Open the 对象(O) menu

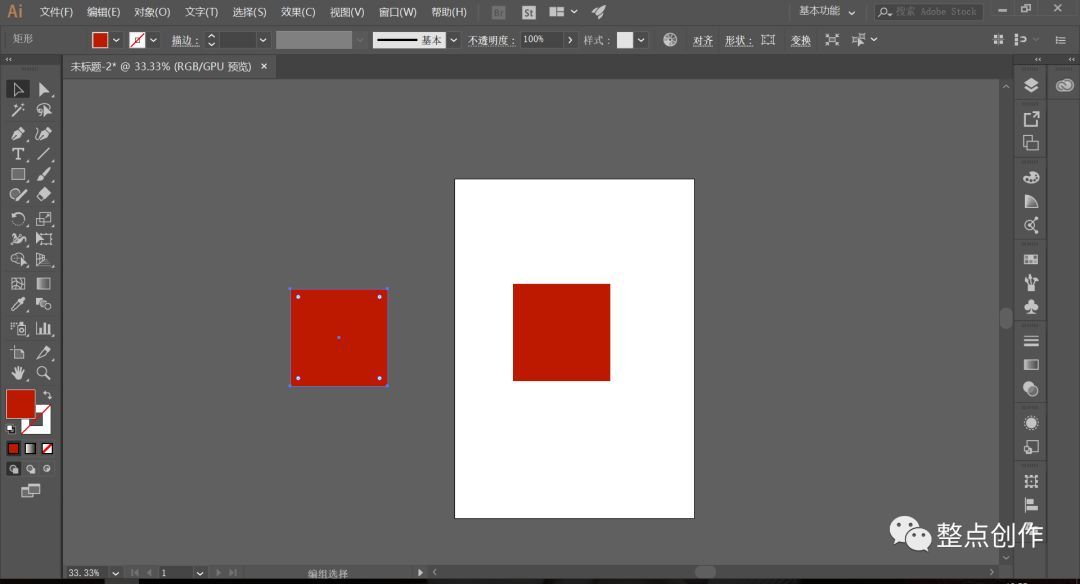152,12
